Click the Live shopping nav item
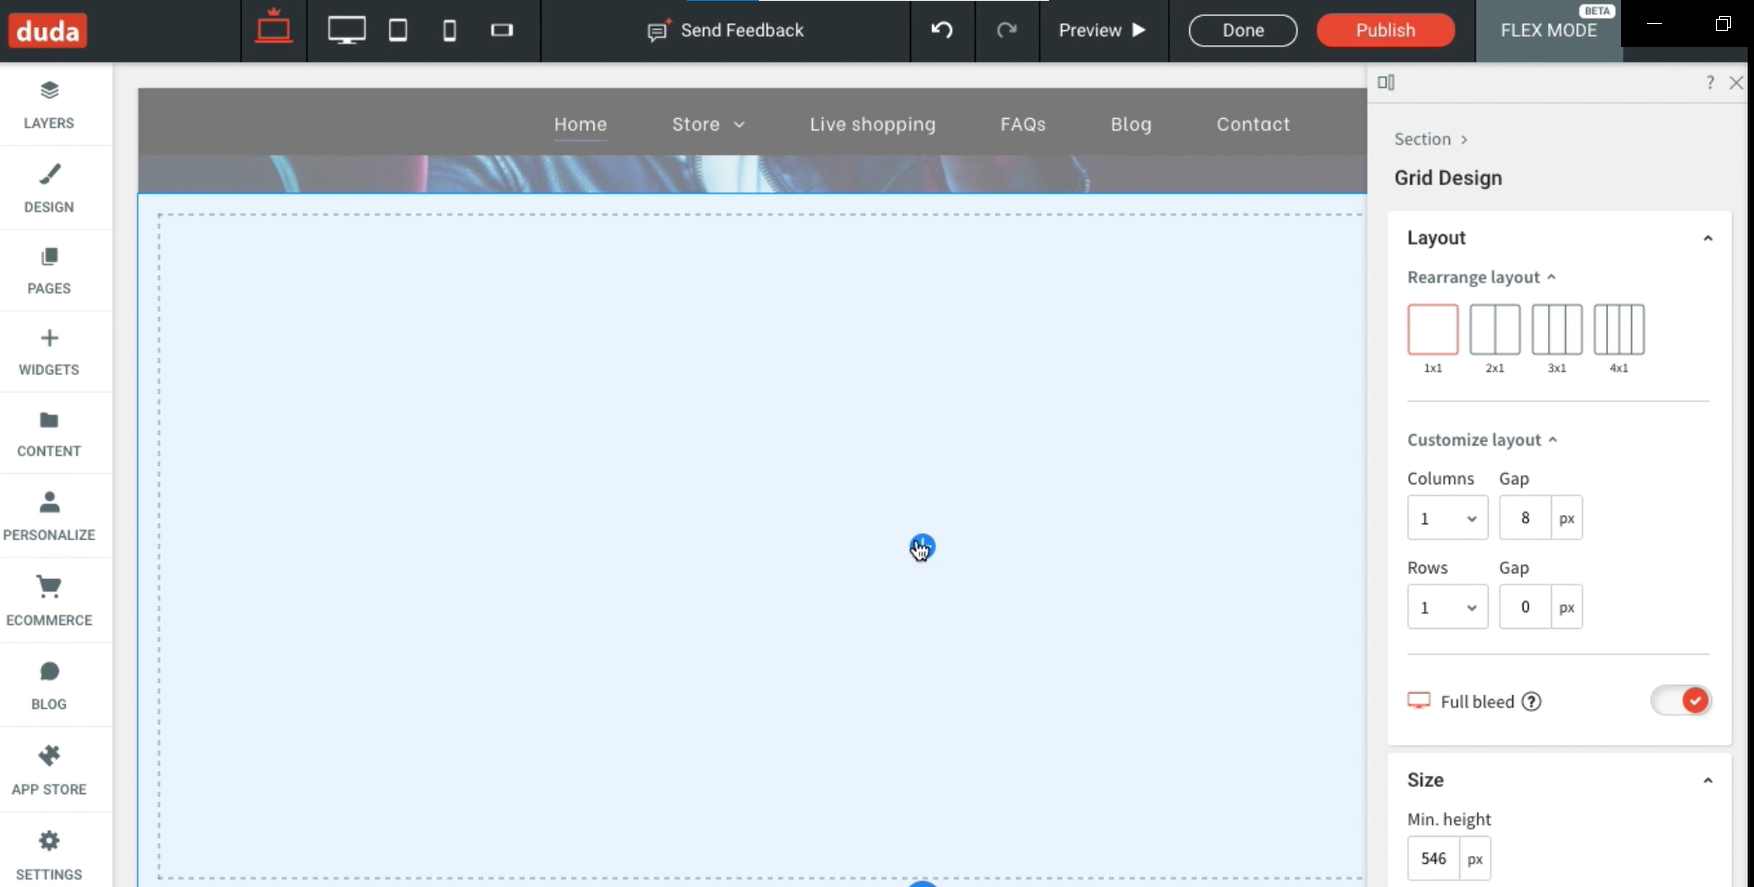 [x=872, y=124]
